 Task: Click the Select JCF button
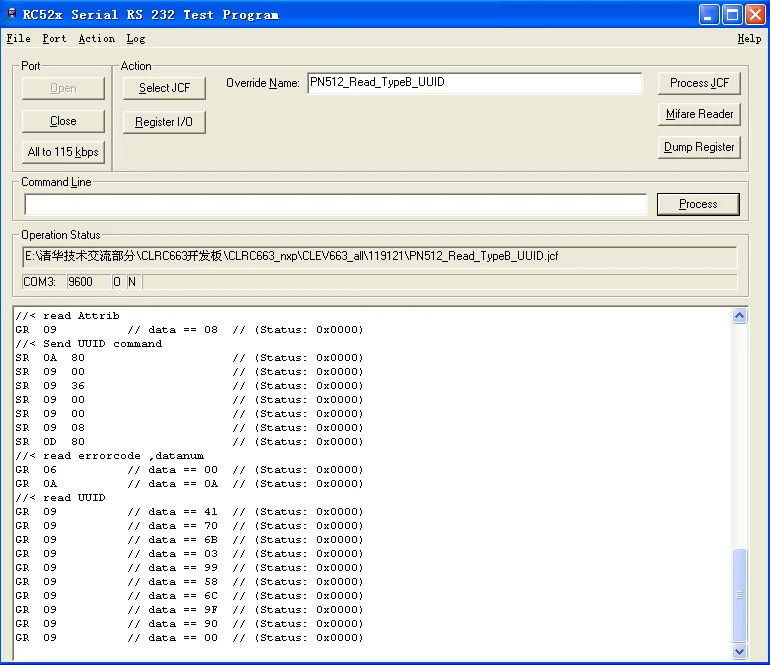[164, 88]
